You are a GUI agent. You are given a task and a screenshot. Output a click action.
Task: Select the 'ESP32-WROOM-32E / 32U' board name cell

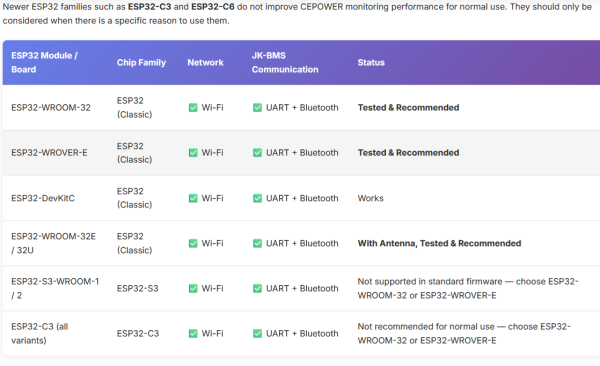(x=54, y=243)
